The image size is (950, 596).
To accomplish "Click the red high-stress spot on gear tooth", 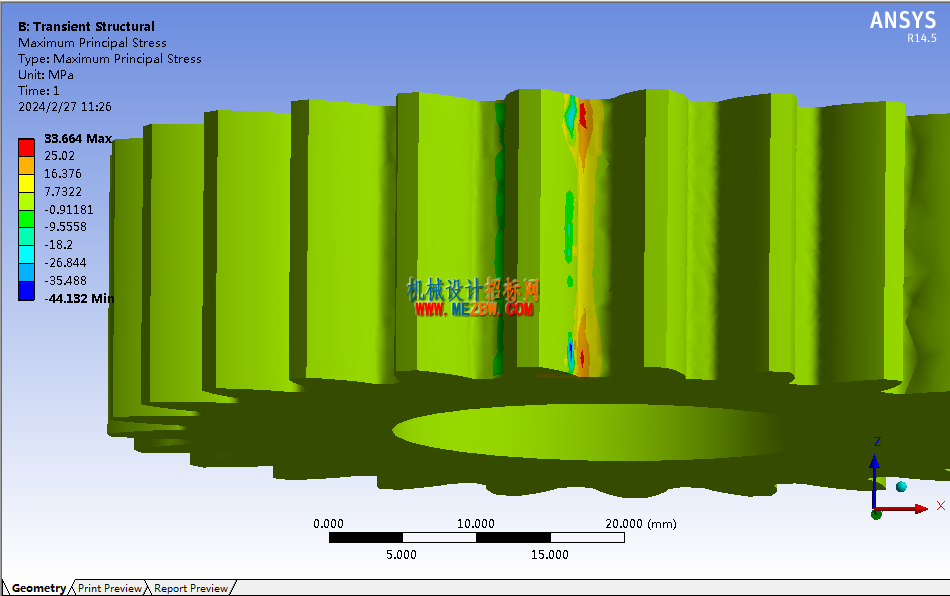I will [583, 115].
